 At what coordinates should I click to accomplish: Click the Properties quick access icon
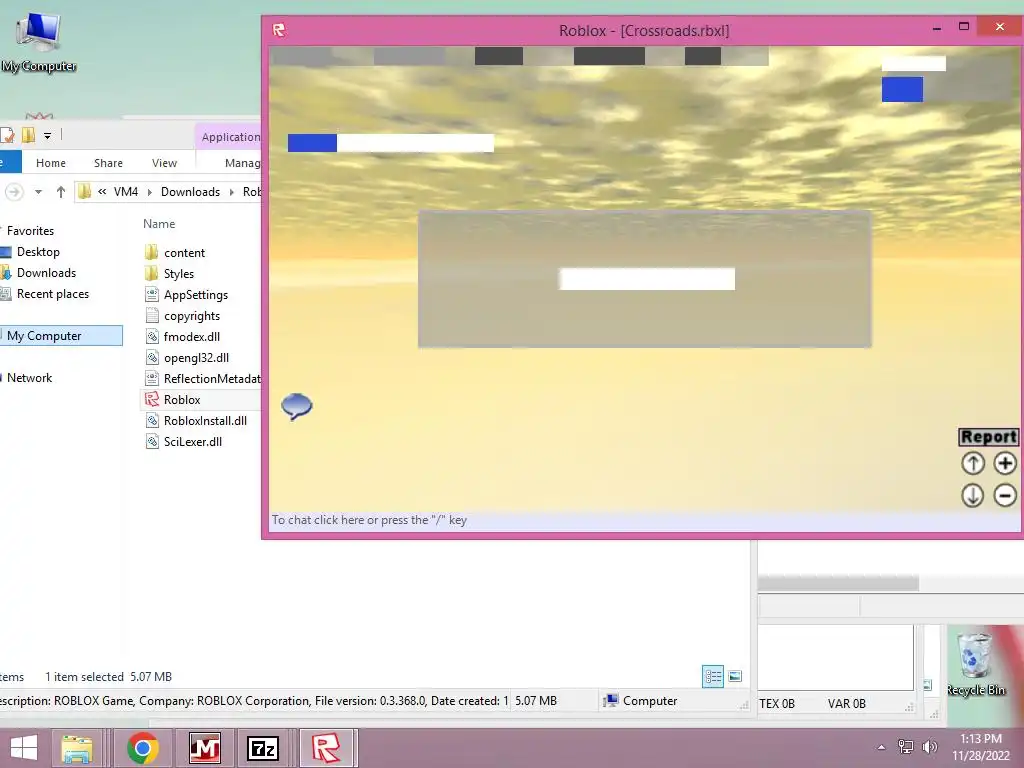[8, 135]
